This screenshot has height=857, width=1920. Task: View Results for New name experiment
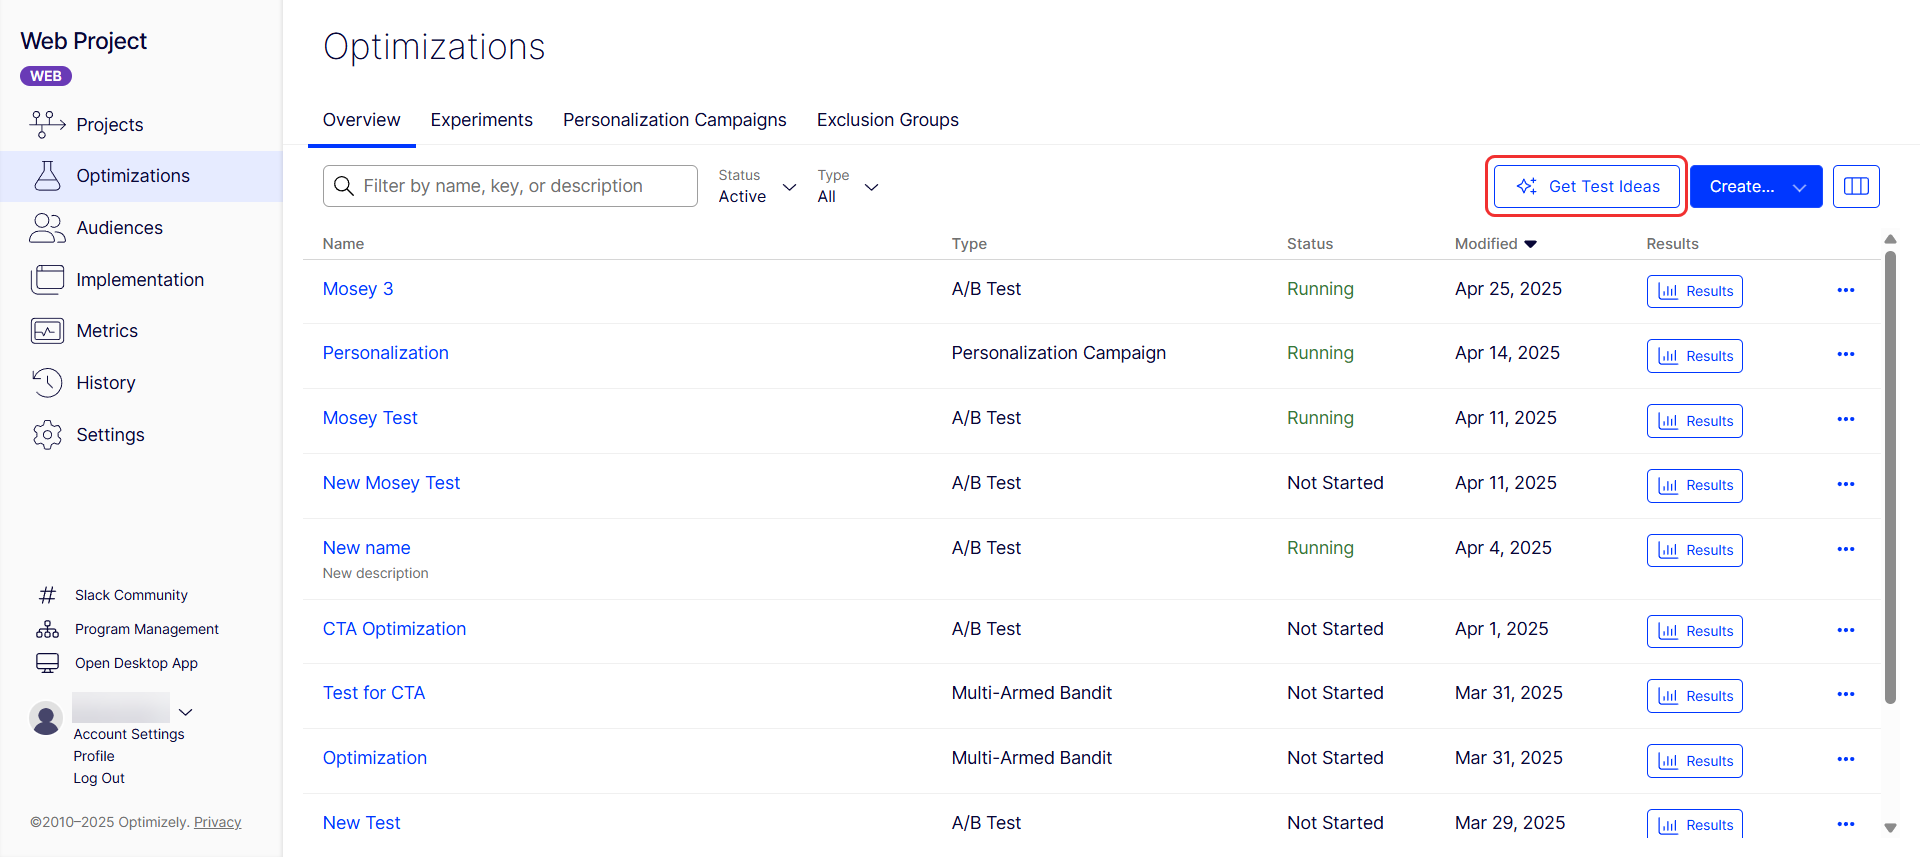coord(1694,550)
